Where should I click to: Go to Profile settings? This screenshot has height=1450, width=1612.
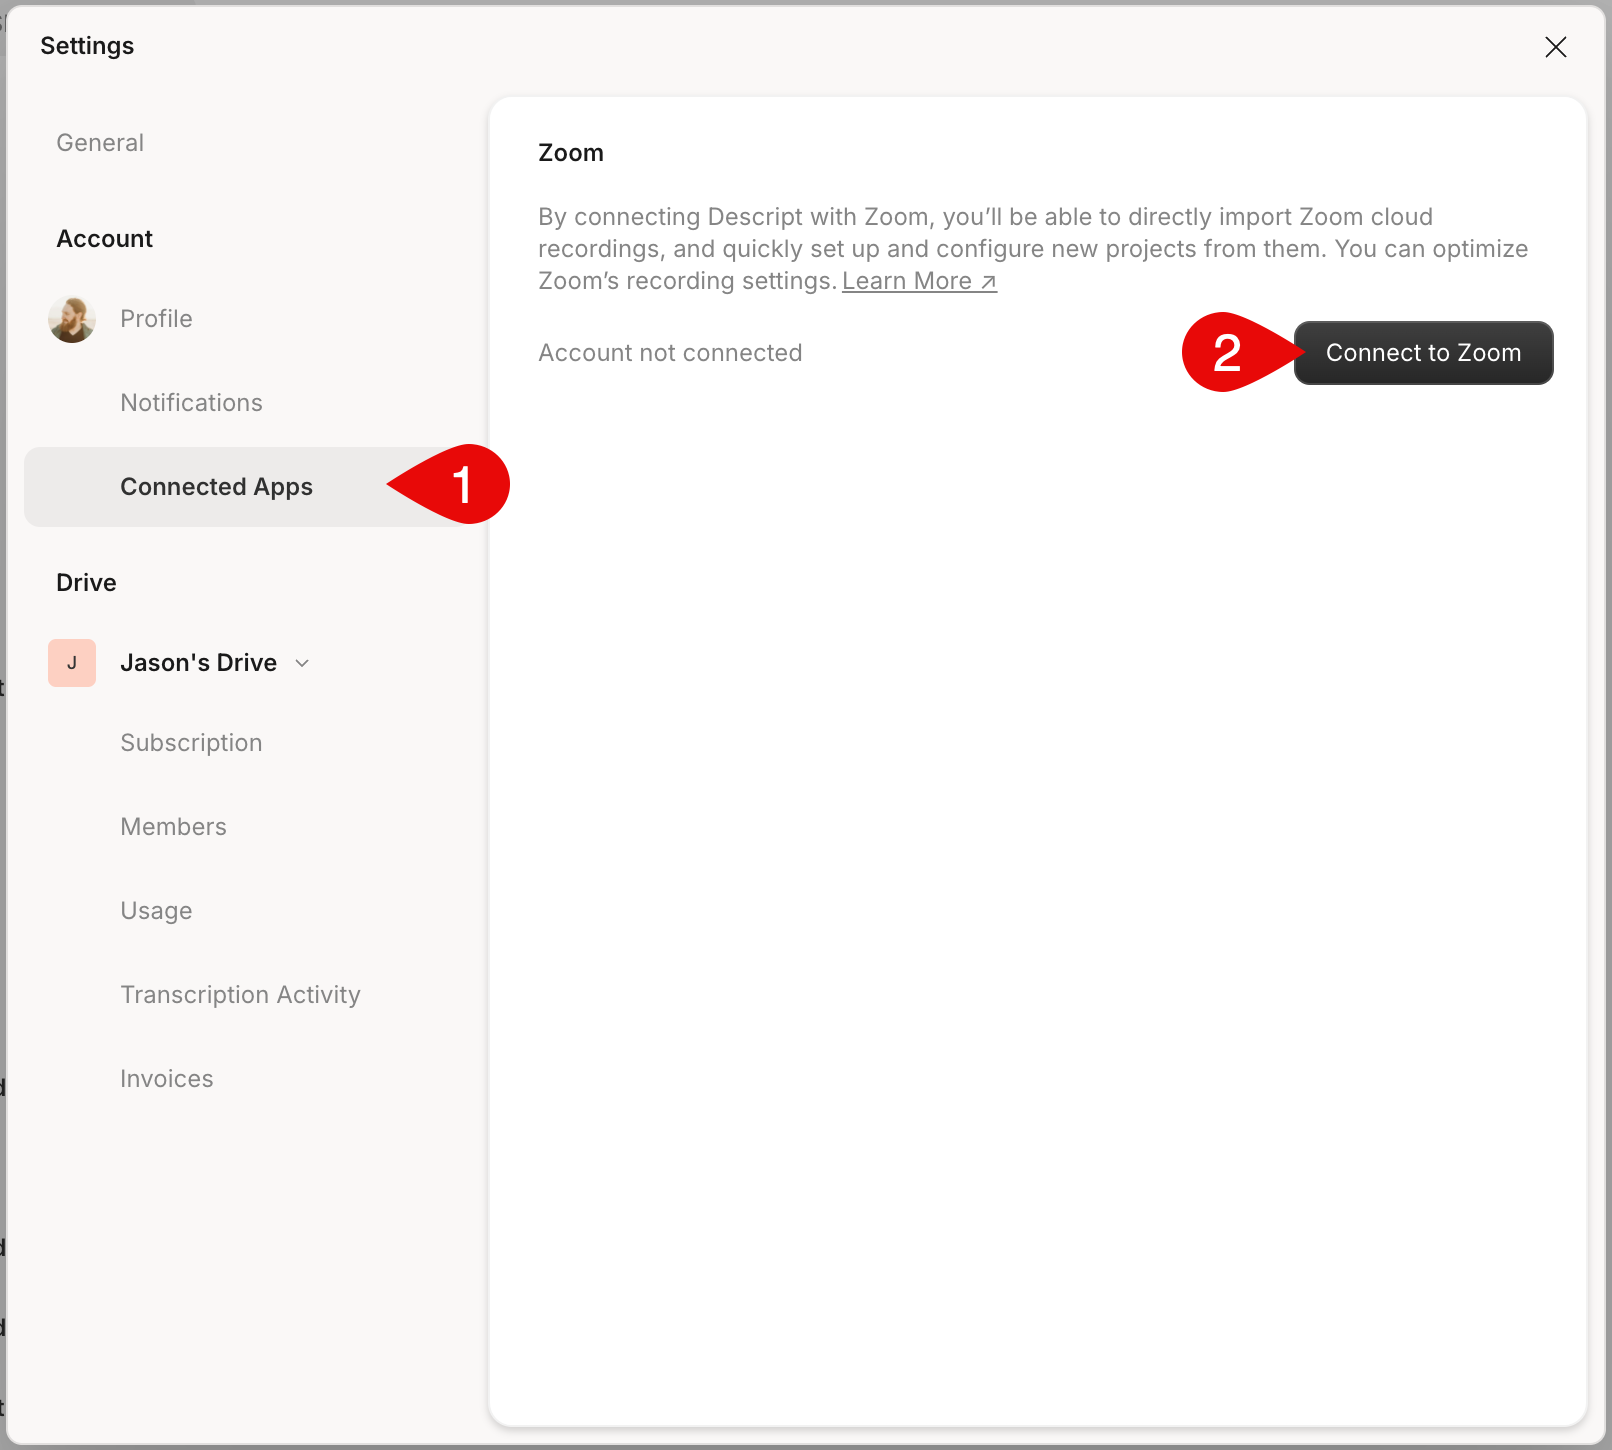(156, 319)
